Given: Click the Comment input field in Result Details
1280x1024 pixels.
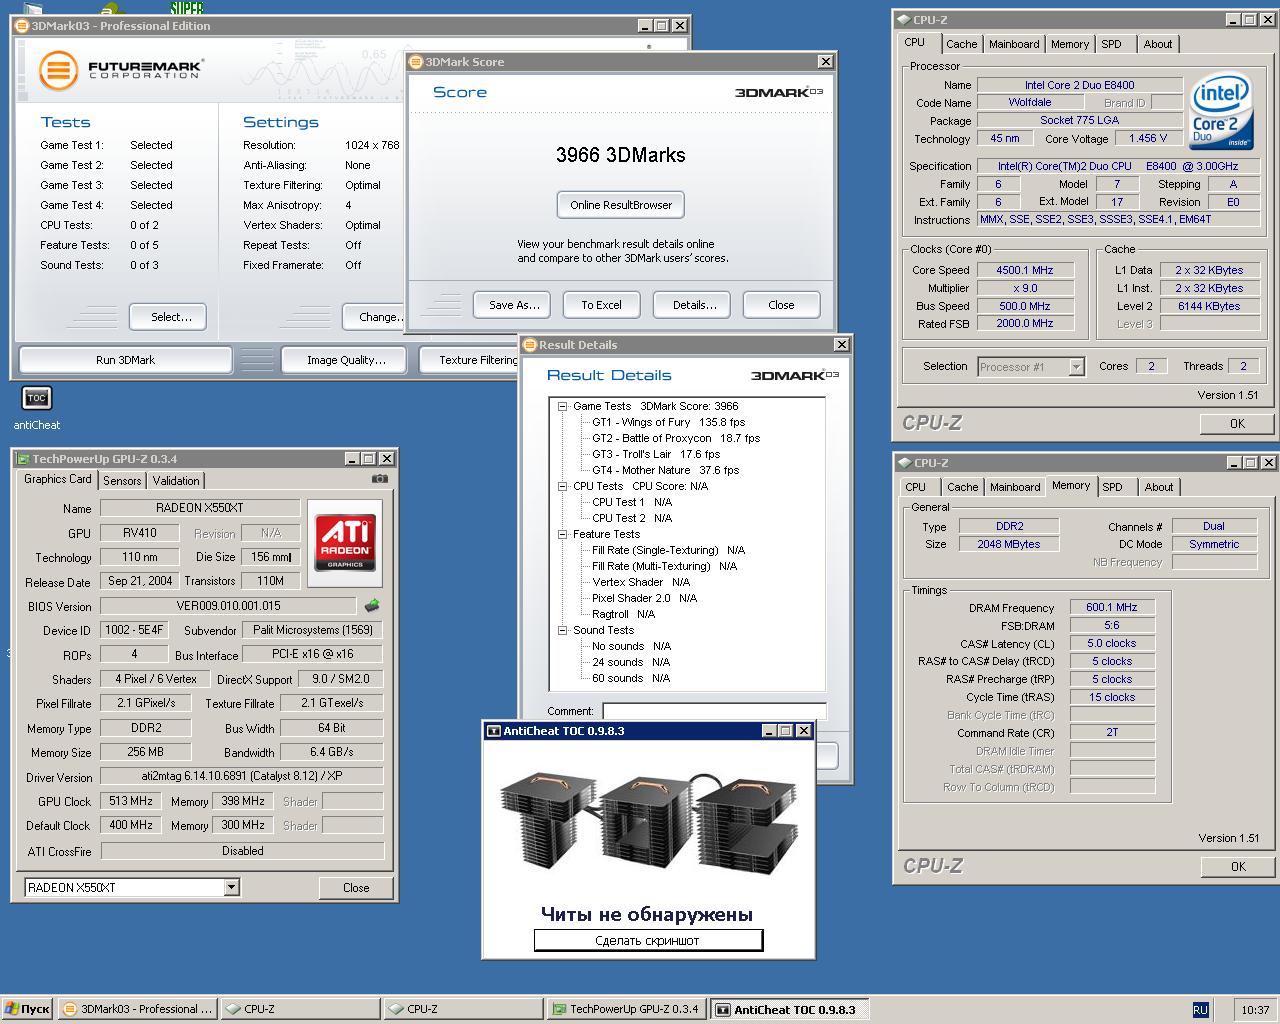Looking at the screenshot, I should click(x=714, y=711).
